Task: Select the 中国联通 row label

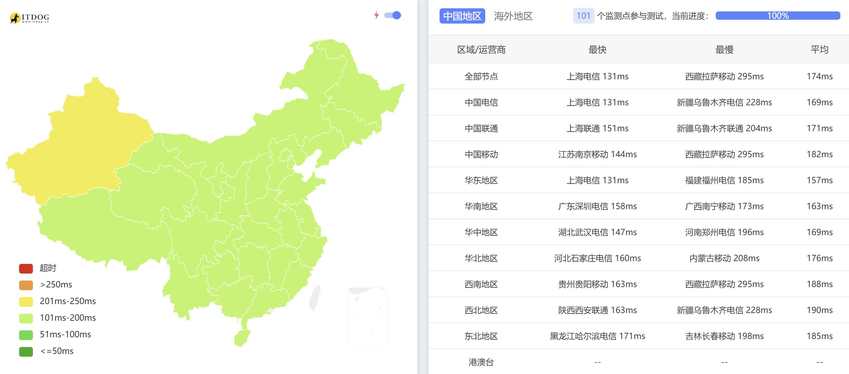Action: tap(481, 128)
